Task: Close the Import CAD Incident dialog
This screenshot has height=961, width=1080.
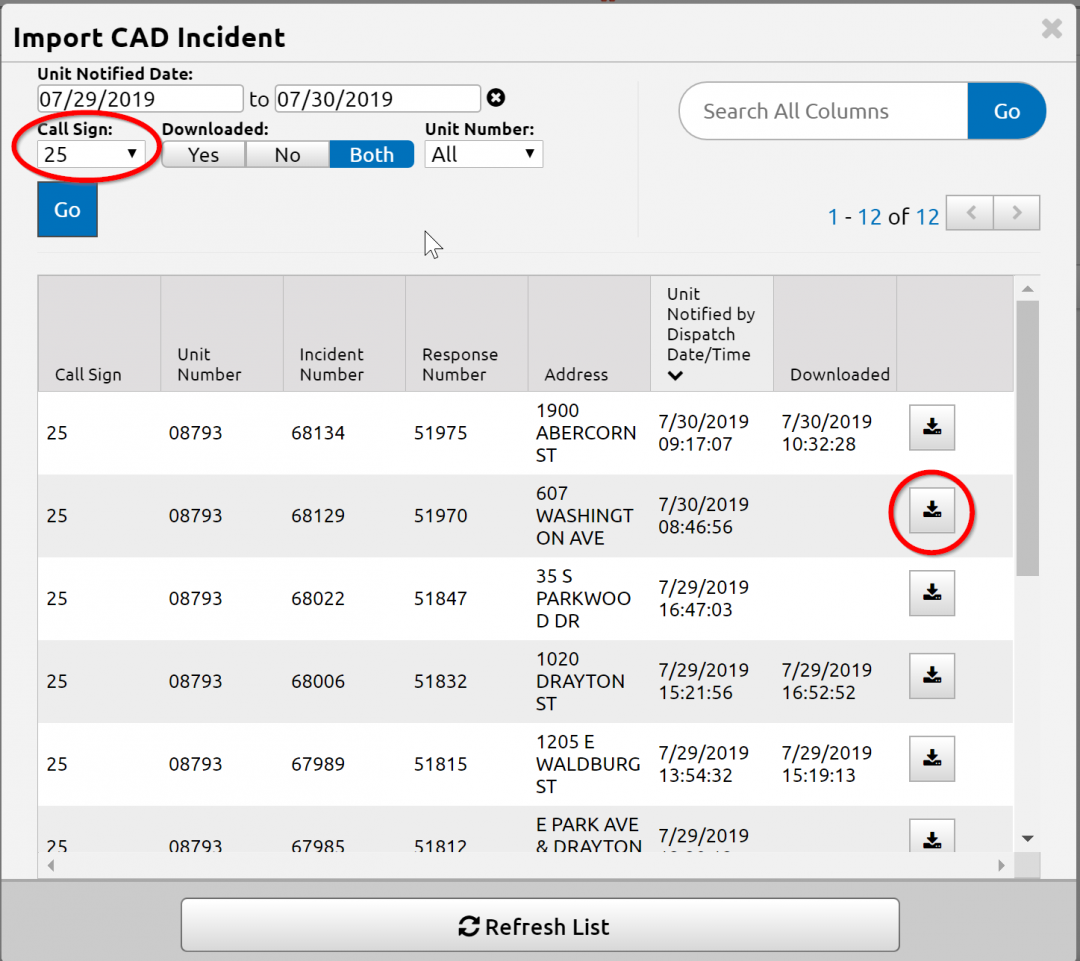Action: coord(1051,29)
